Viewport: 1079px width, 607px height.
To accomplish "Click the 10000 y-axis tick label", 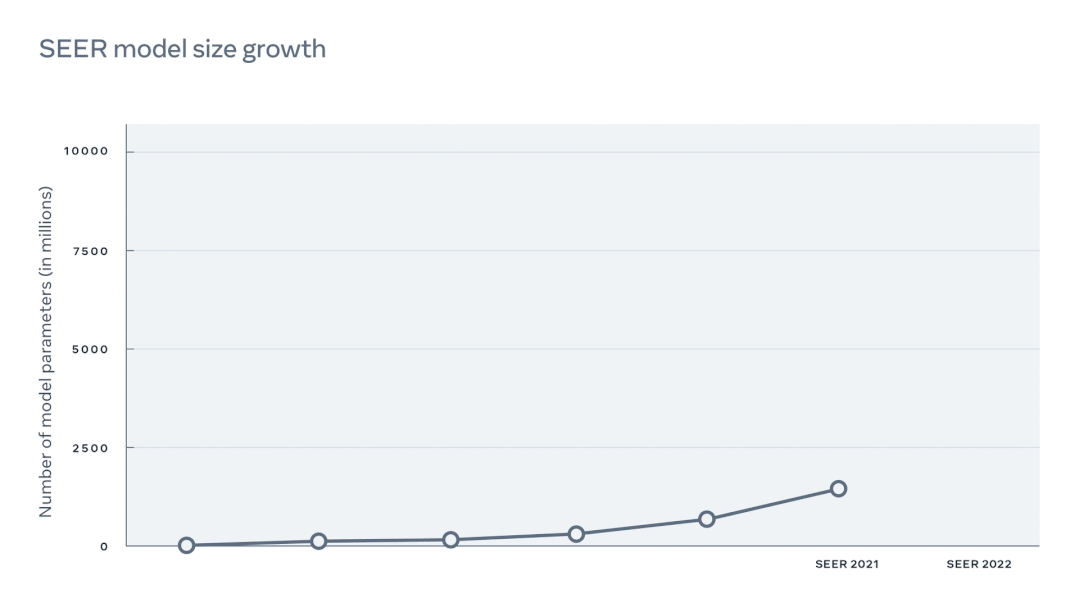I will tap(84, 152).
